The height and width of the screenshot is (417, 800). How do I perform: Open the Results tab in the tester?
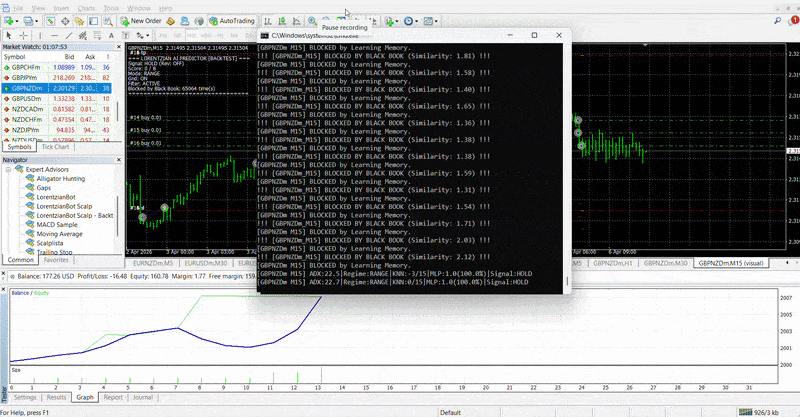(56, 397)
